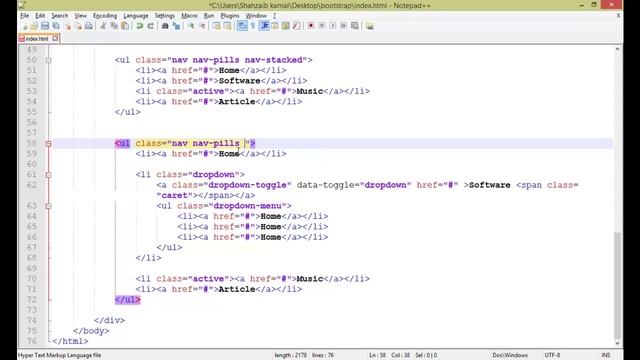640x360 pixels.
Task: Open the Edit menu
Action: pos(40,16)
